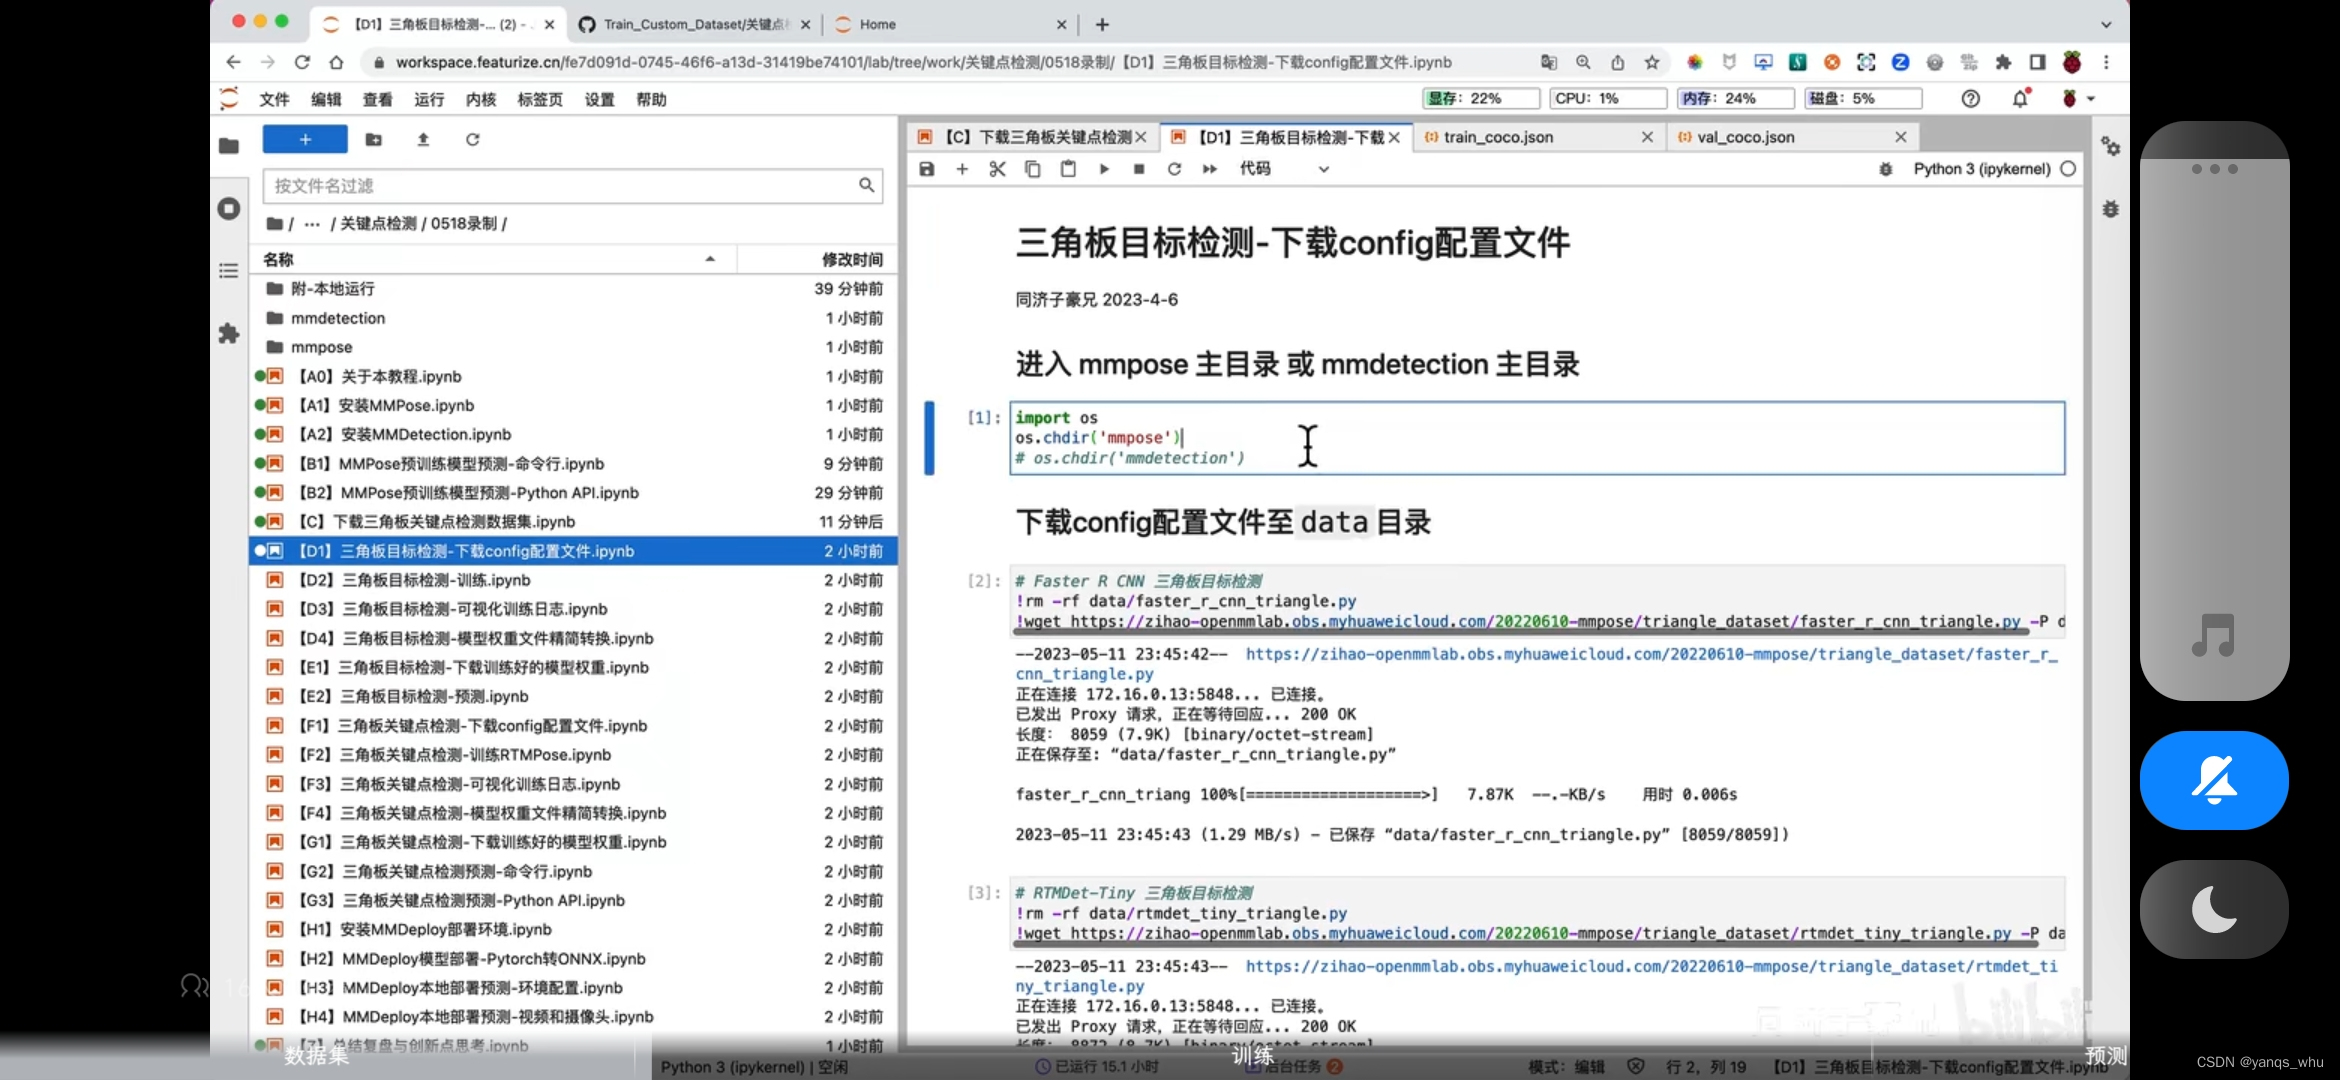Open the 标签页 menu
The height and width of the screenshot is (1080, 2340).
[x=540, y=99]
